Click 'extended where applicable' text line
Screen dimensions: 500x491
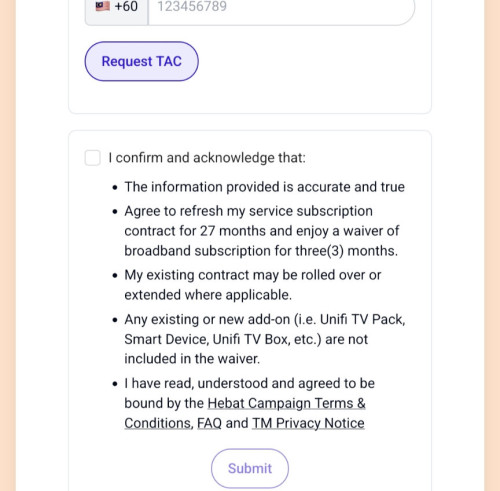point(208,295)
